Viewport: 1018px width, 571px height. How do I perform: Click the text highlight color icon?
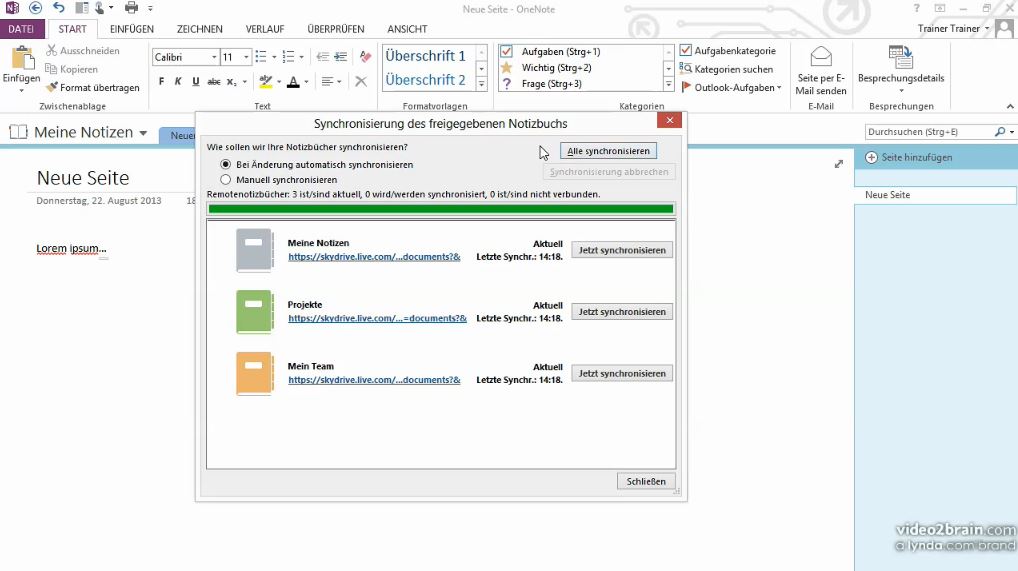266,81
